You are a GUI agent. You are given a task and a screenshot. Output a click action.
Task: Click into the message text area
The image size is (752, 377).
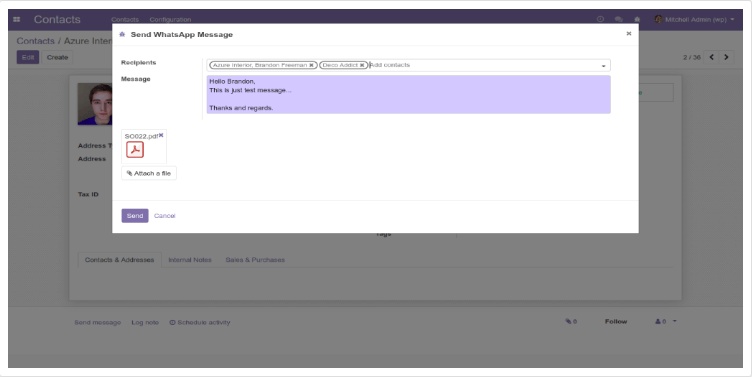pos(409,94)
